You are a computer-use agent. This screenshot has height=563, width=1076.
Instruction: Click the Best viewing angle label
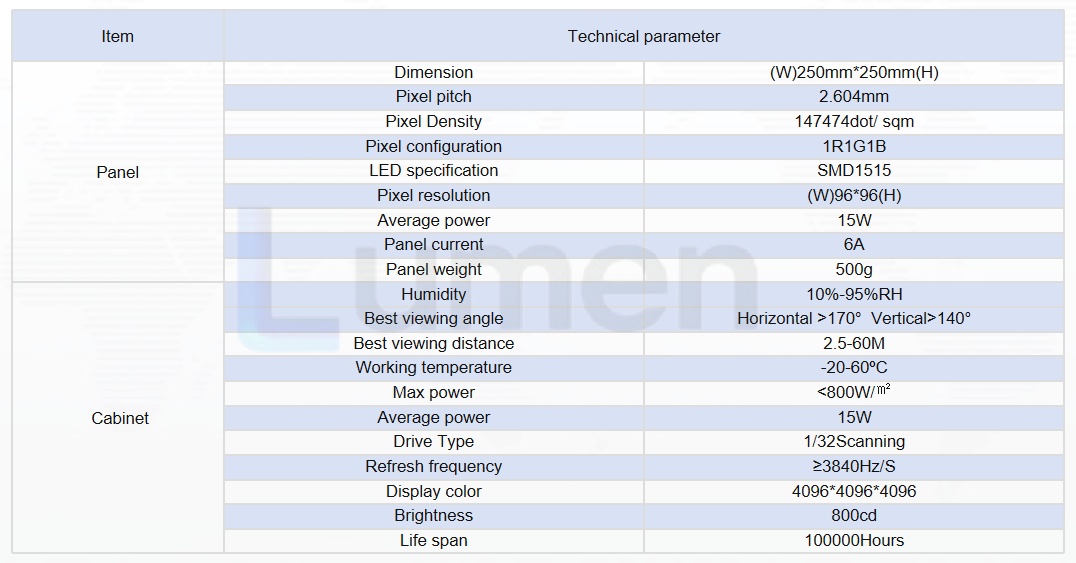click(434, 319)
